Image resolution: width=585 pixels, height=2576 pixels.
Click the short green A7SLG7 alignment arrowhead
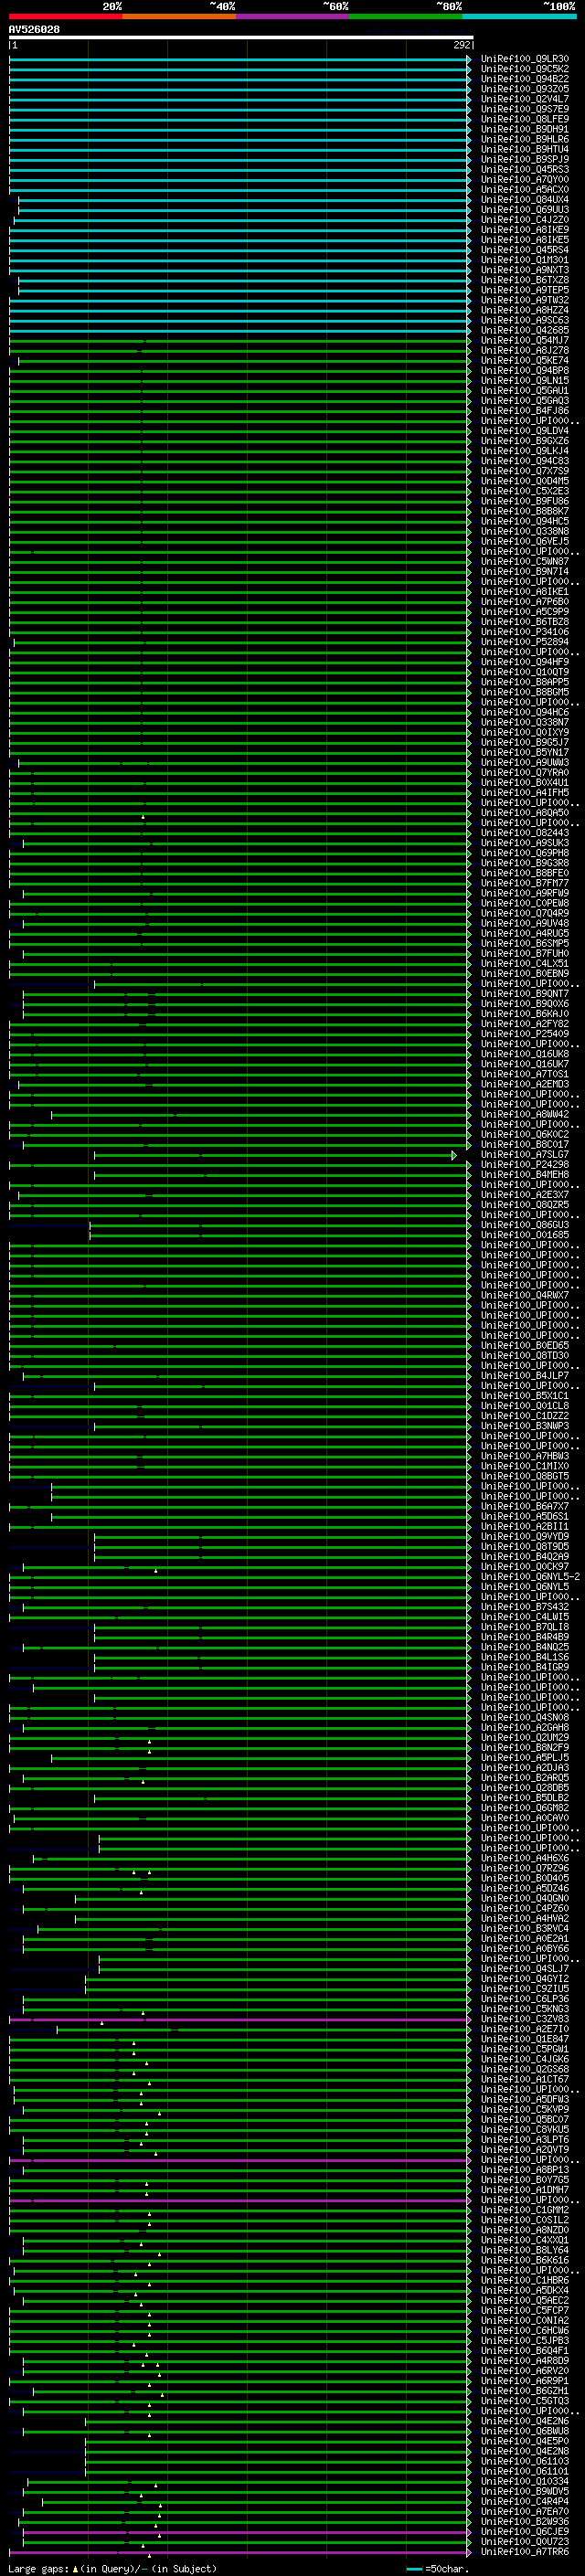pos(454,1155)
